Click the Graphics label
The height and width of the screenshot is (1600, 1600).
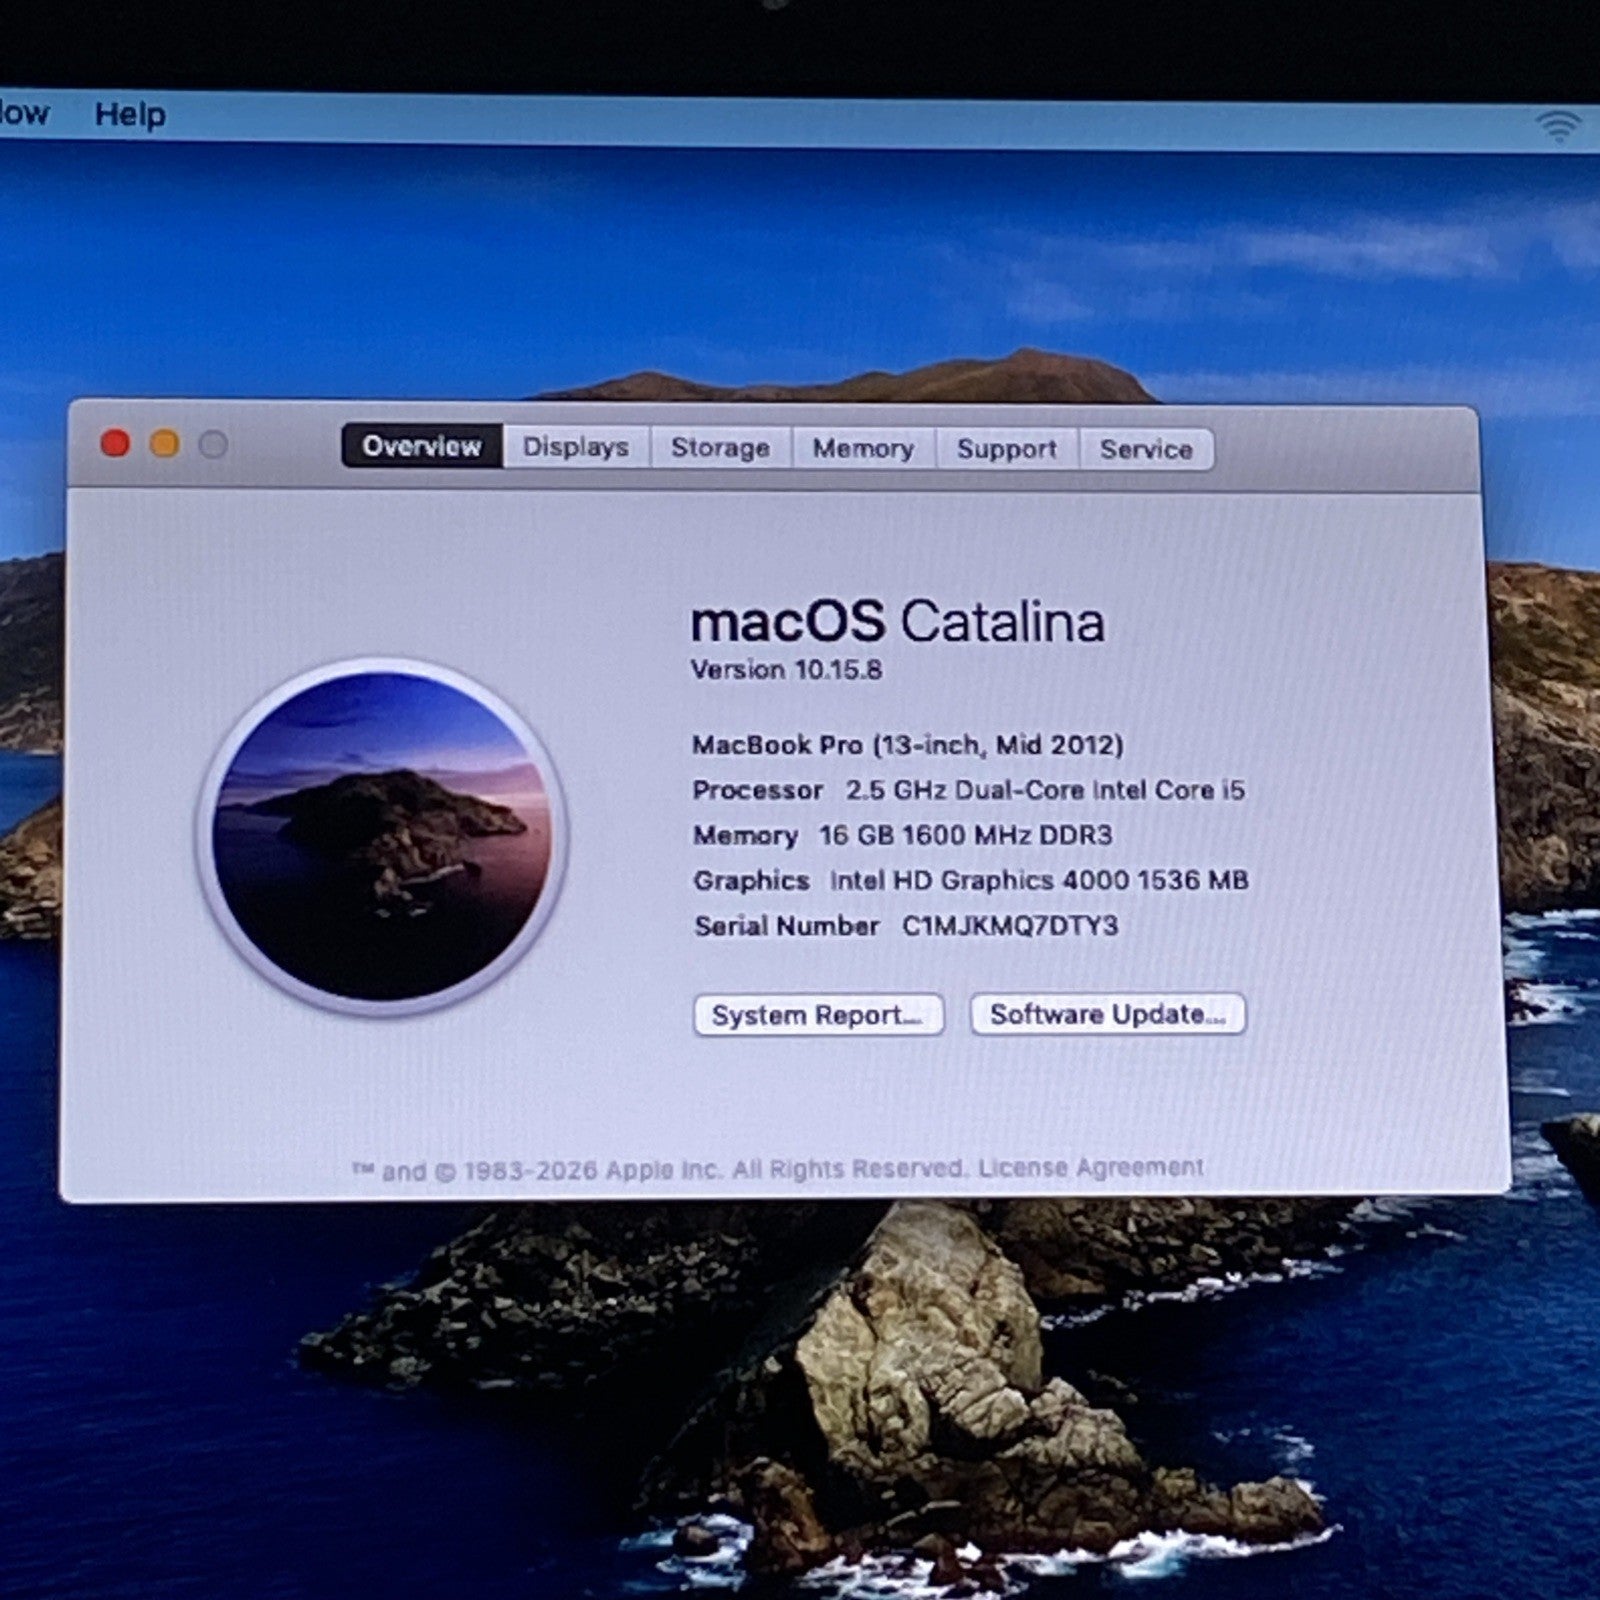click(751, 881)
